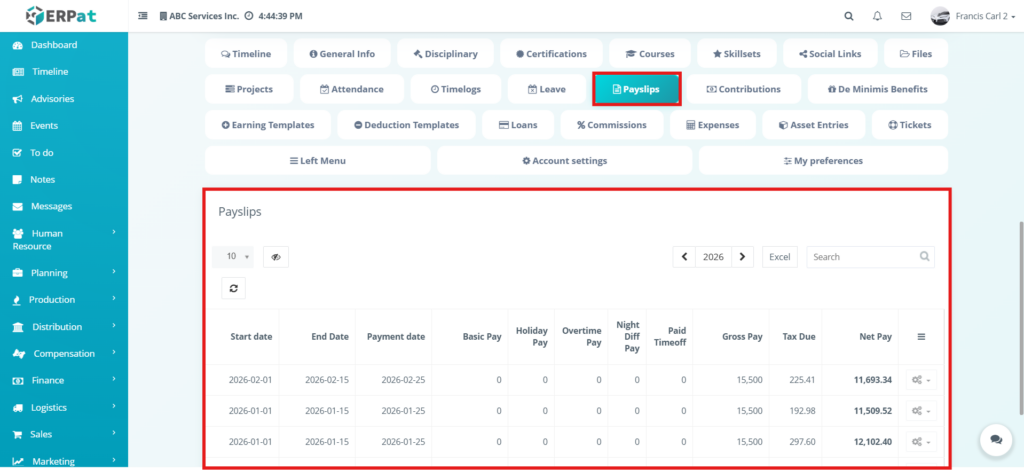
Task: Click the payslips Search input field
Action: 862,257
